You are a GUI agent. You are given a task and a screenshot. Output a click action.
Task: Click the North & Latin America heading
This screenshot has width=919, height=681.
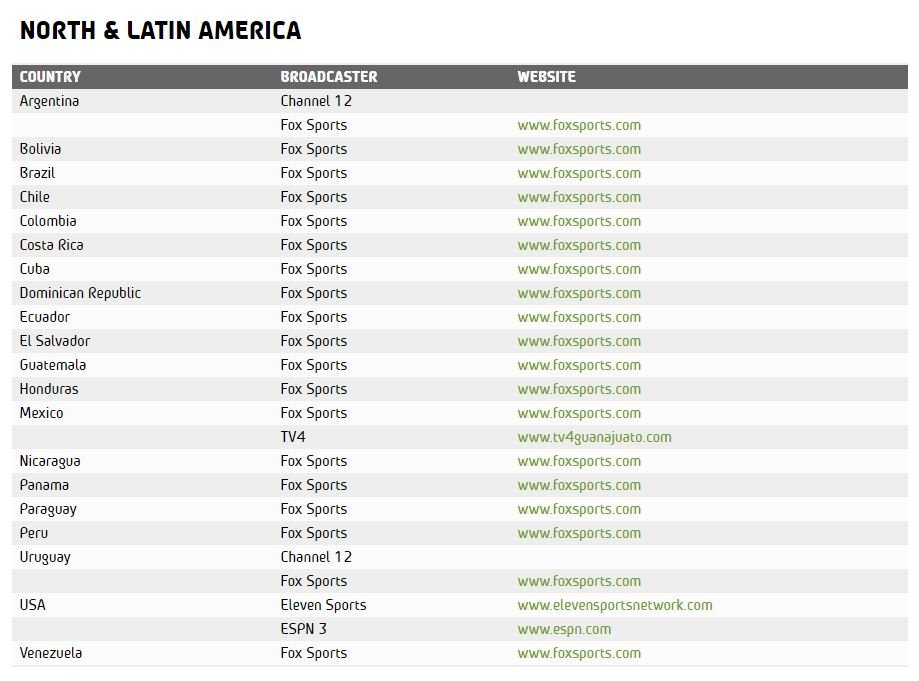click(x=161, y=30)
